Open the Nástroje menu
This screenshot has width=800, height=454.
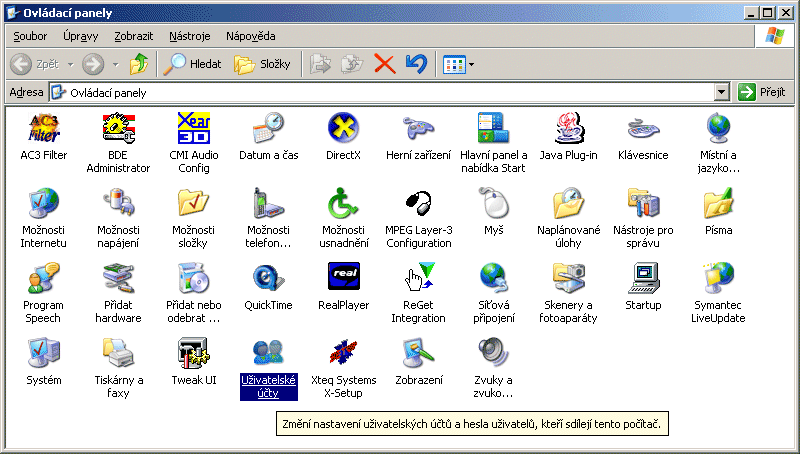(189, 36)
